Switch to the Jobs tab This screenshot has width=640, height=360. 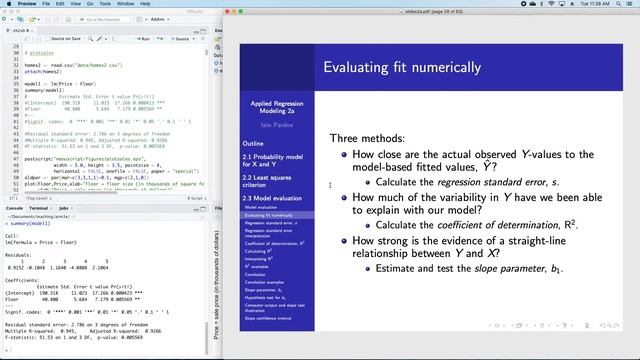(64, 208)
